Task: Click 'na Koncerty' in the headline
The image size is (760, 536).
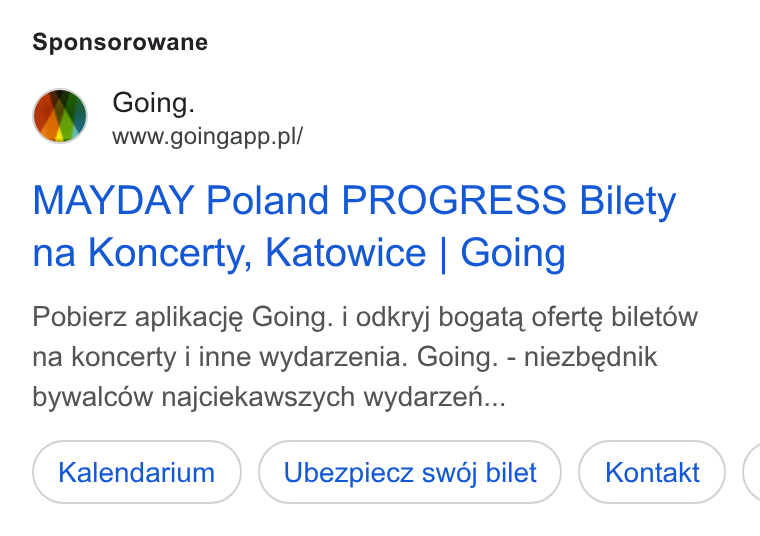Action: [x=142, y=253]
